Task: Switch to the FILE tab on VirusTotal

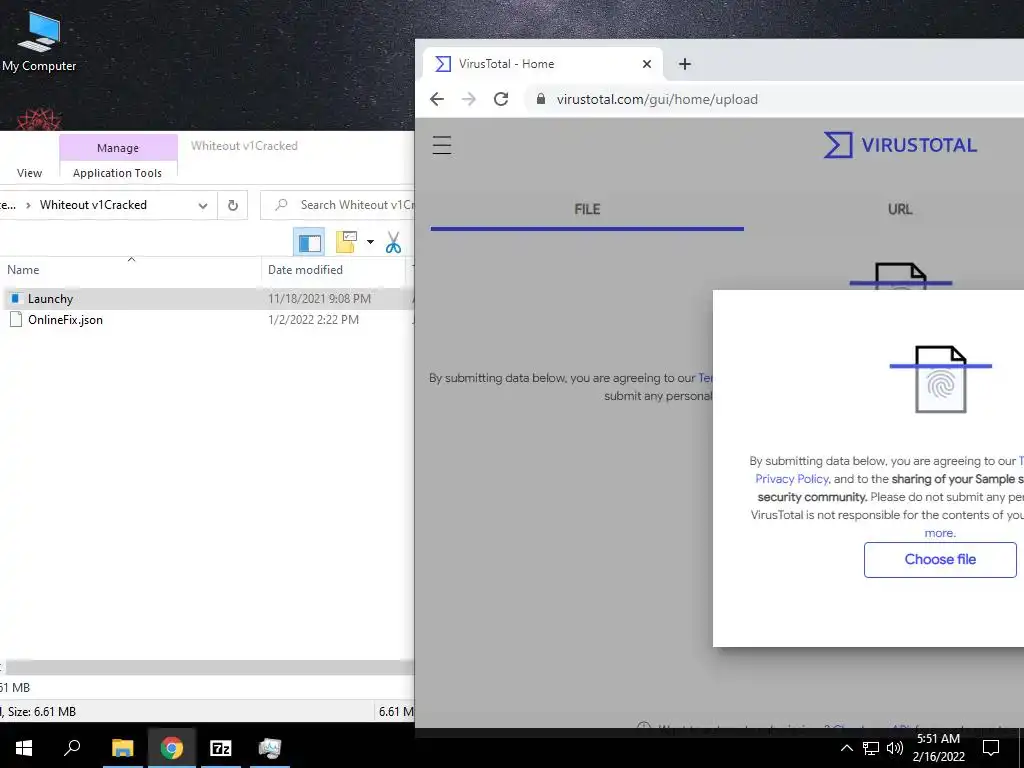Action: 587,210
